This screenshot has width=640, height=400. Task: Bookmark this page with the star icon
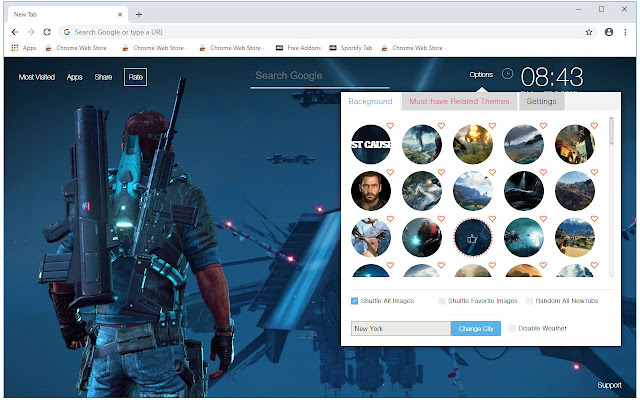click(x=589, y=32)
